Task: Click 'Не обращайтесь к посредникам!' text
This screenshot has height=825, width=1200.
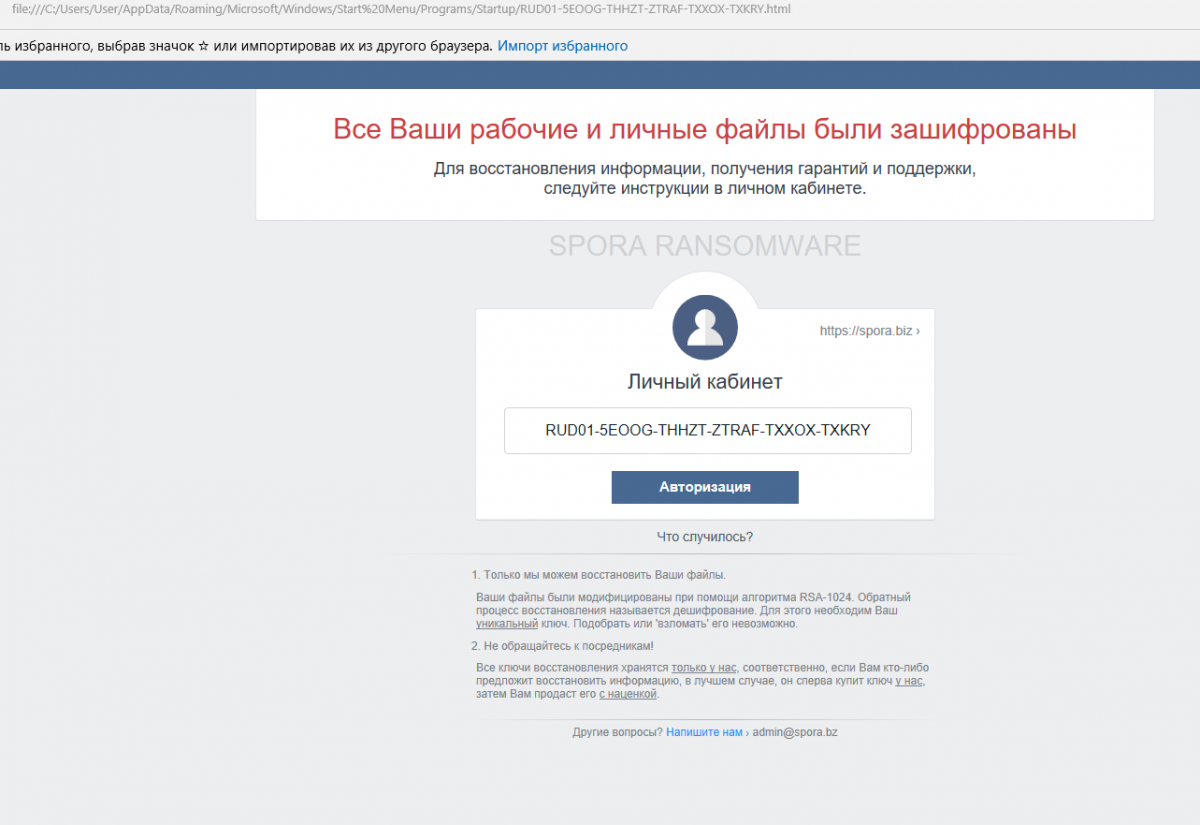Action: tap(569, 646)
